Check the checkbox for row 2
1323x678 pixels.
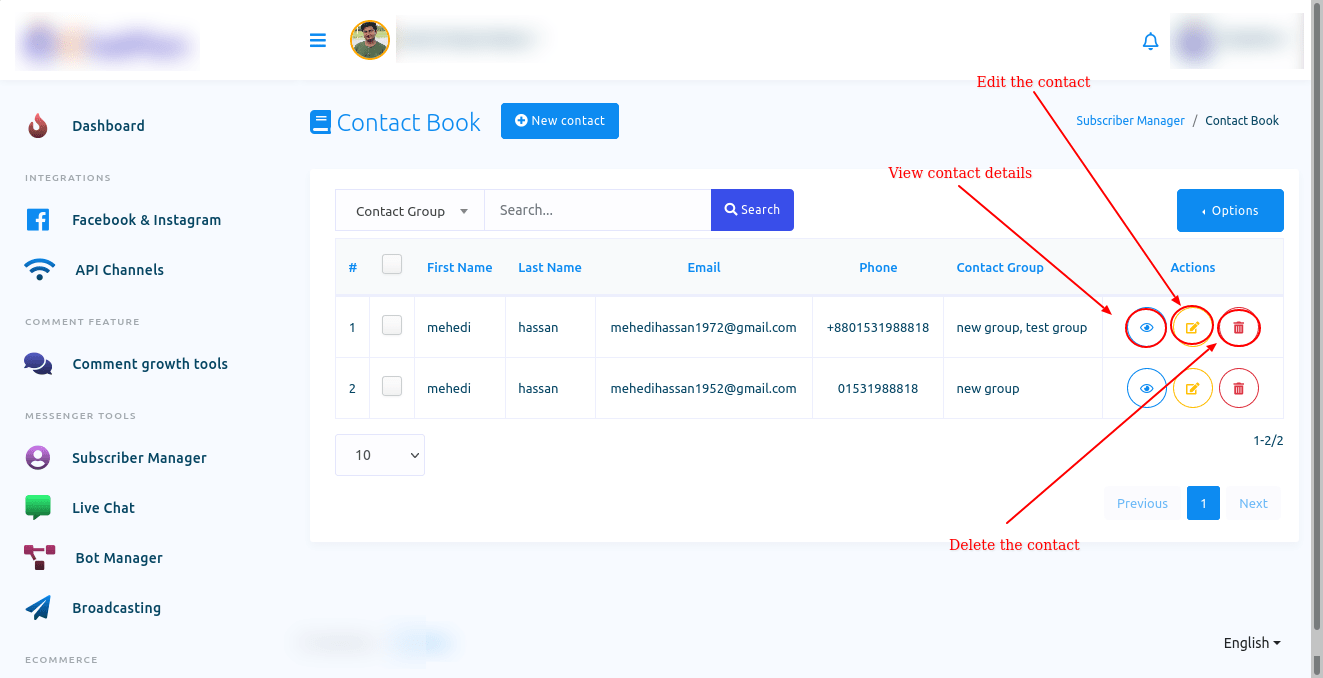click(x=392, y=387)
